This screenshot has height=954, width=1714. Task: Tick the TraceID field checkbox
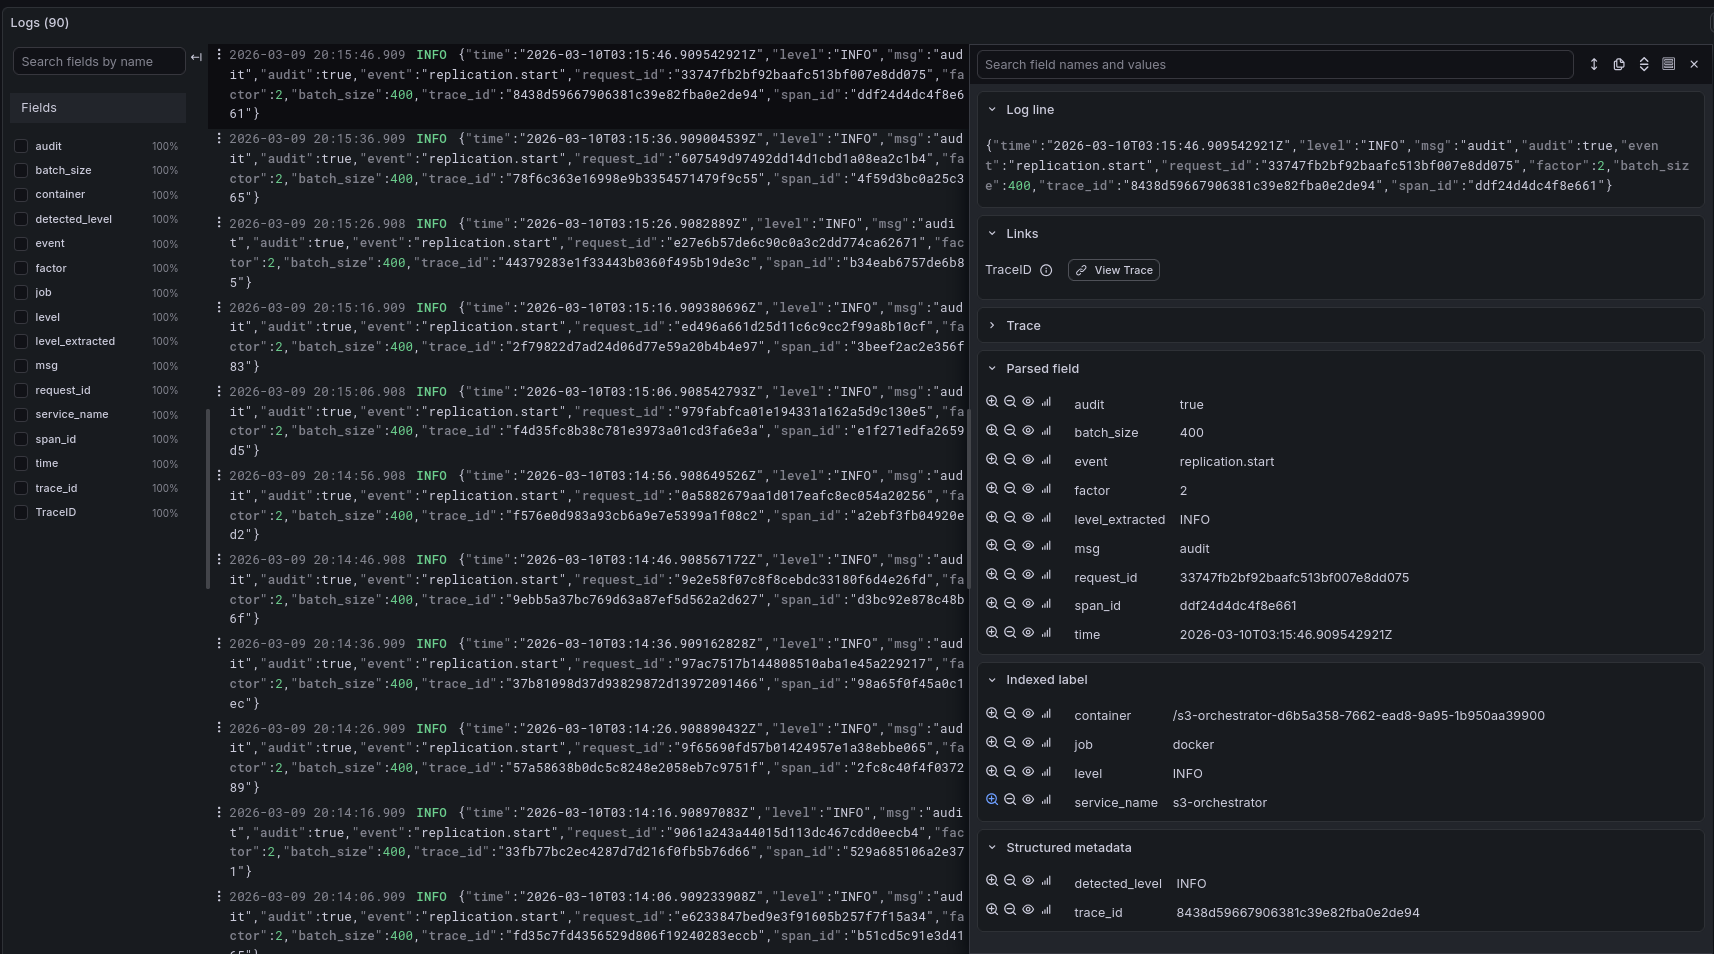(x=21, y=512)
